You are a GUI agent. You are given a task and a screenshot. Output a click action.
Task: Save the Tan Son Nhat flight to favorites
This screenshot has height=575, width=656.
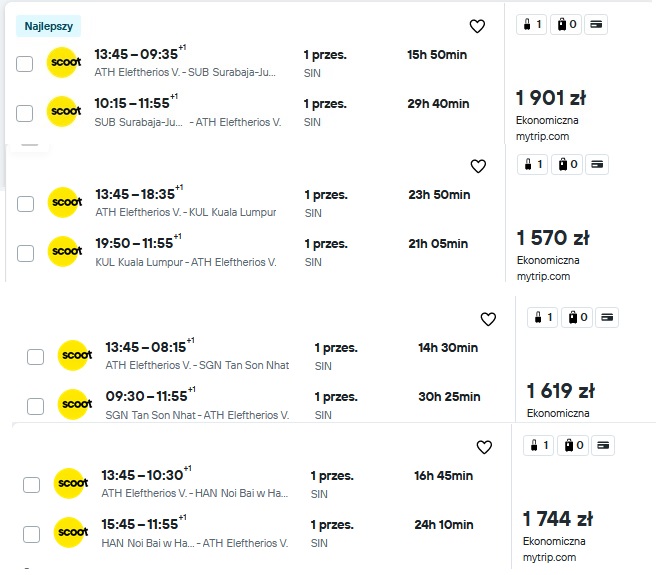pyautogui.click(x=488, y=319)
